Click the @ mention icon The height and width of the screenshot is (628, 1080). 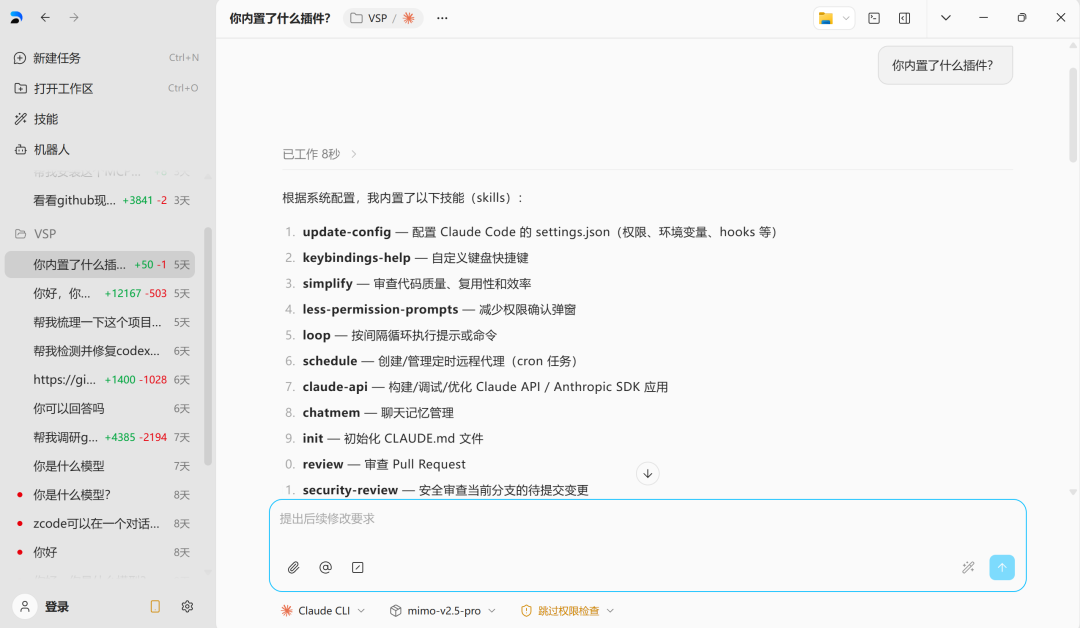pyautogui.click(x=326, y=567)
